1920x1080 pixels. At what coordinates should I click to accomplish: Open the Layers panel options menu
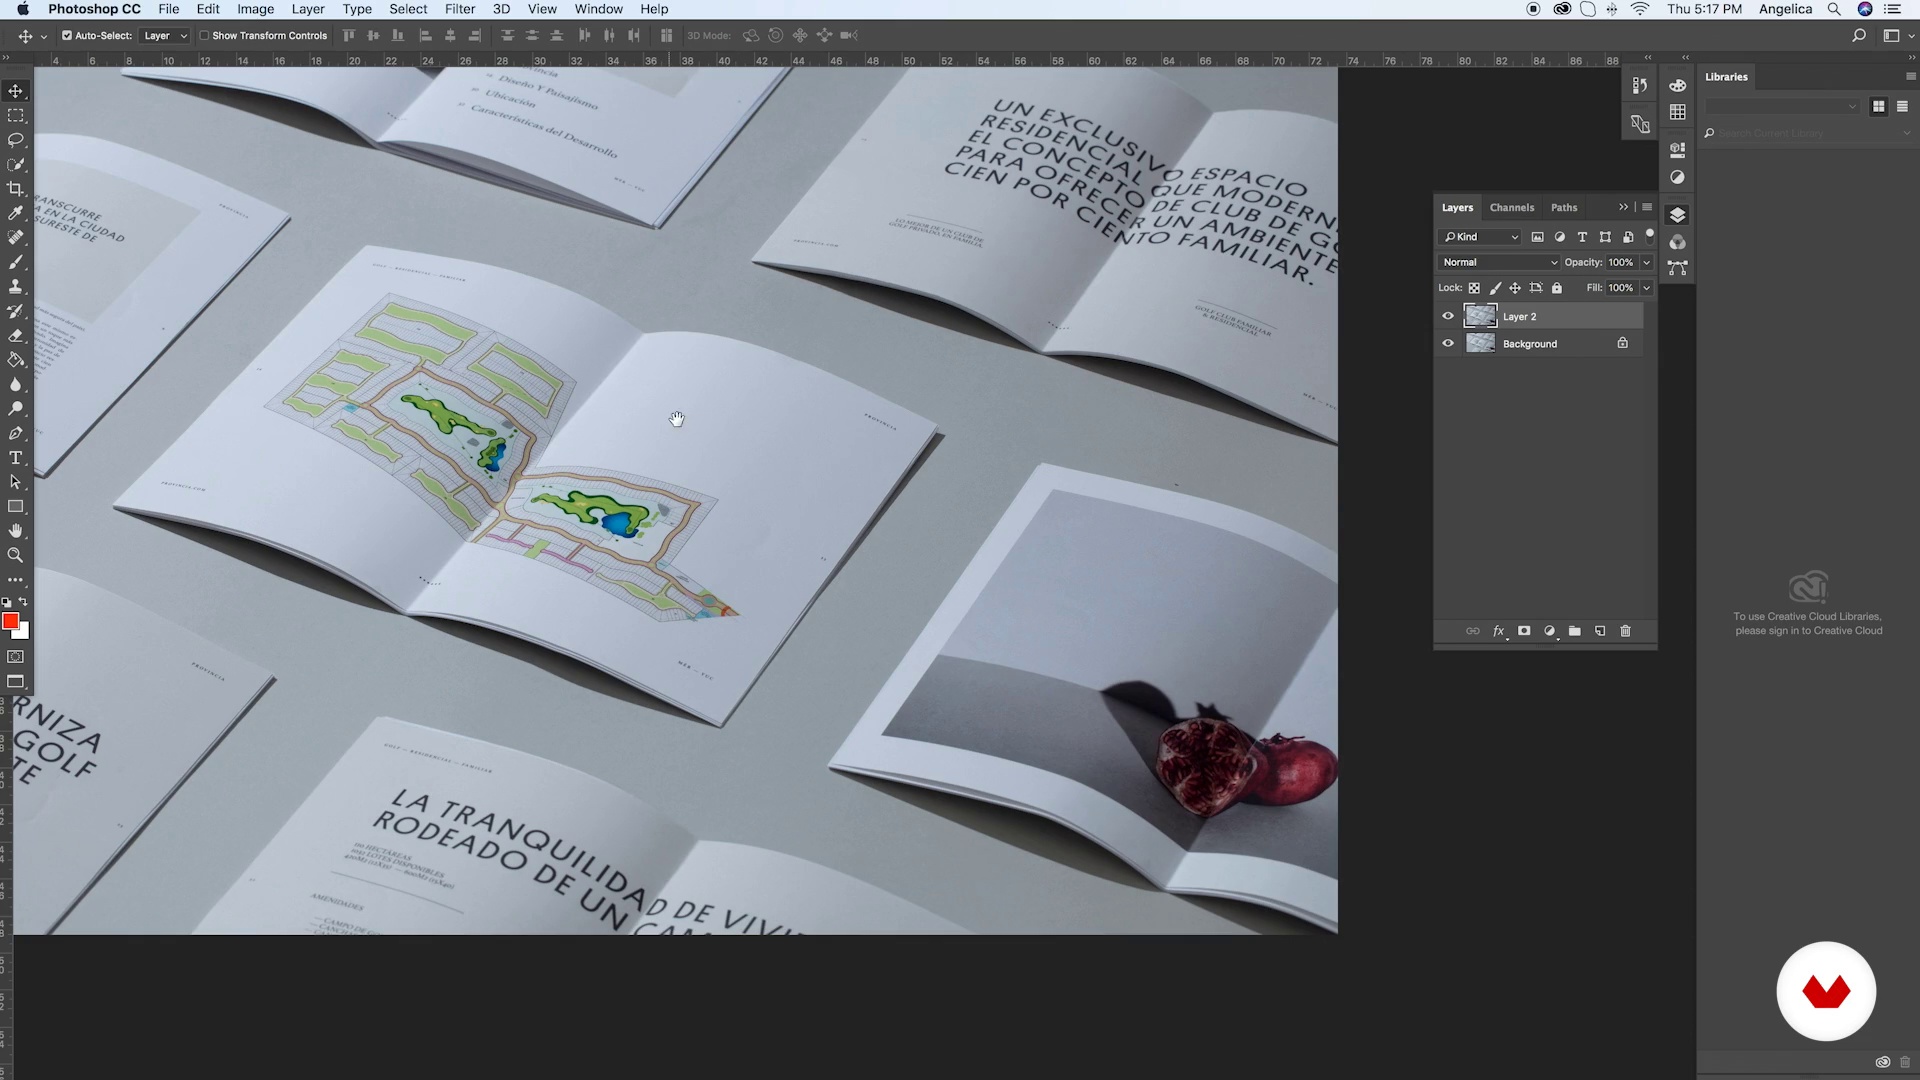[x=1647, y=207]
